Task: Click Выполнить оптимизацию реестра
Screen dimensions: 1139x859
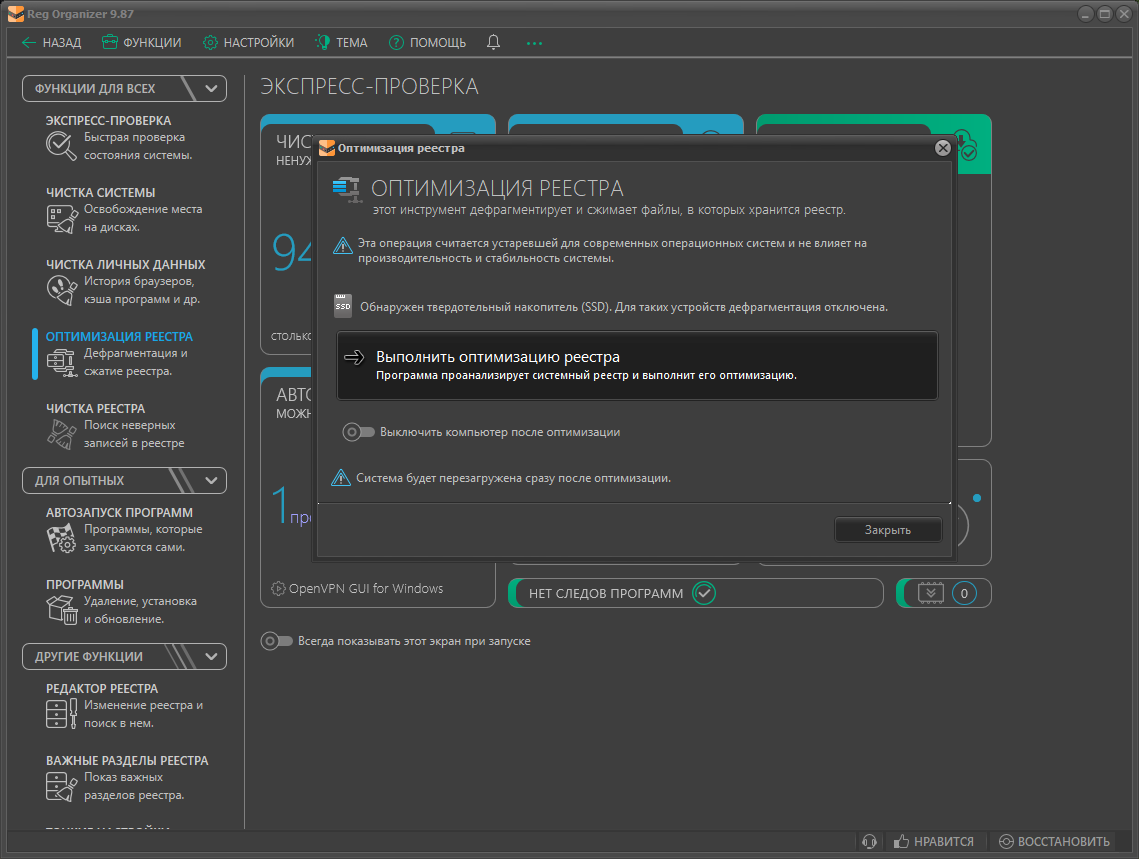Action: (x=637, y=365)
